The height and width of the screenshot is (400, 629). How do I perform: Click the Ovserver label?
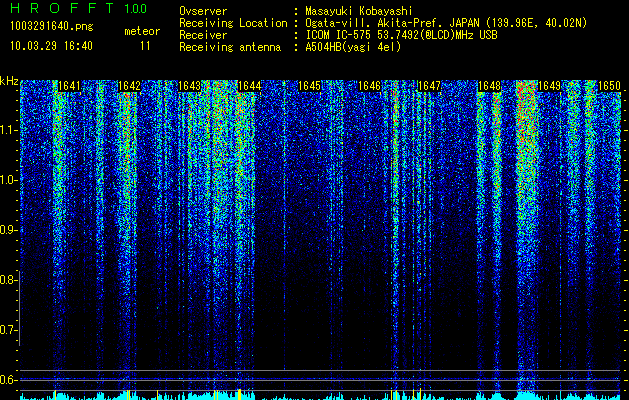(203, 11)
